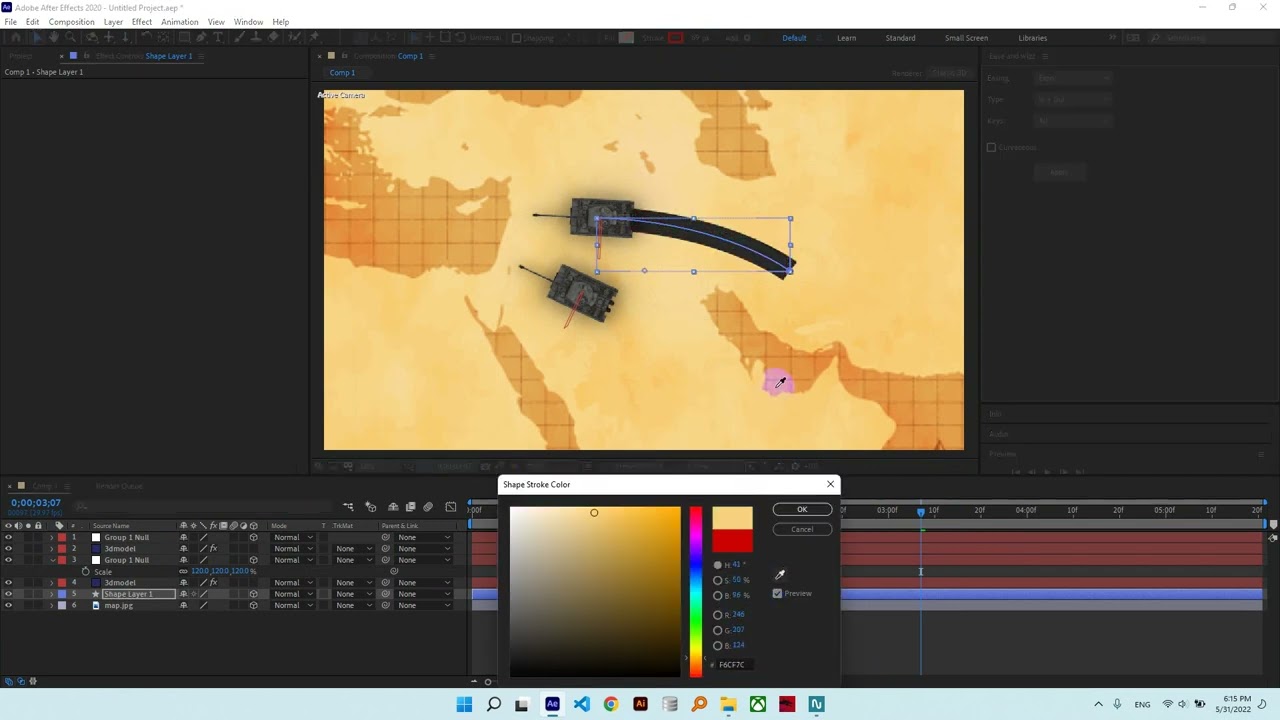Screen dimensions: 1280x720
Task: Open the Animation menu
Action: point(180,22)
